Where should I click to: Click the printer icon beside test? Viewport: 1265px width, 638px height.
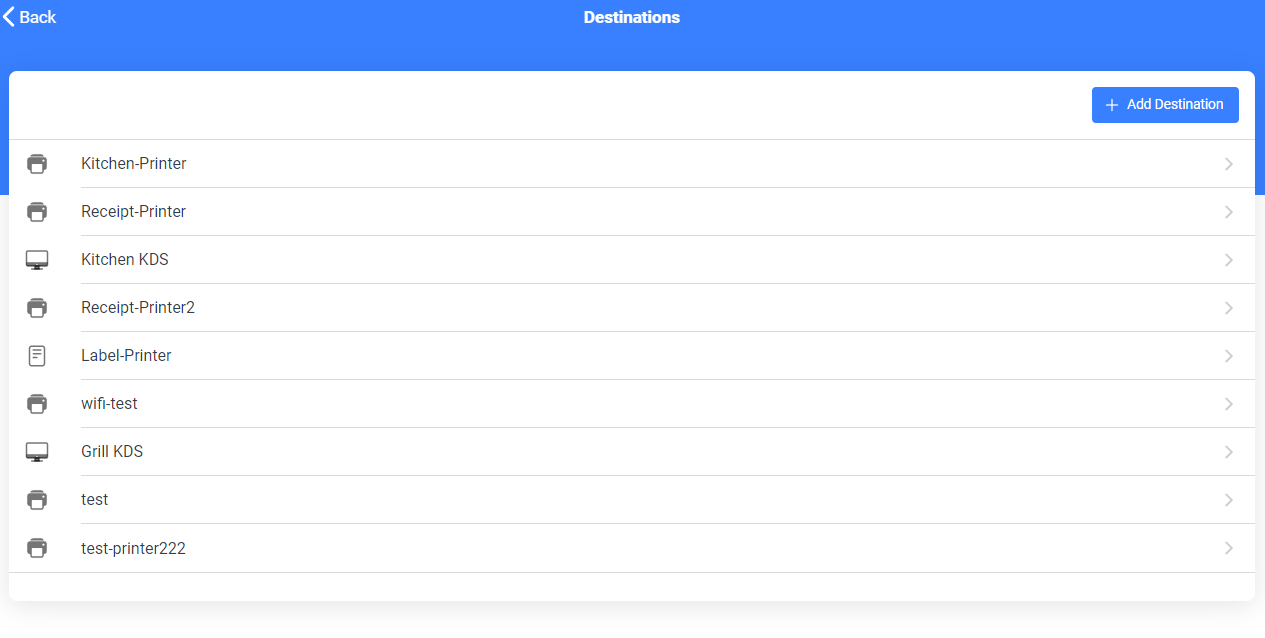[37, 500]
